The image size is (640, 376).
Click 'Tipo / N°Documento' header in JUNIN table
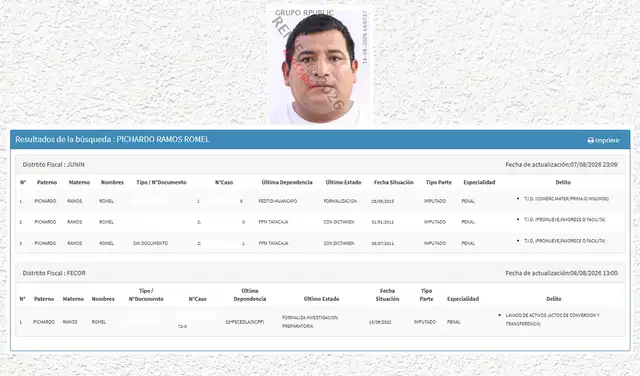pyautogui.click(x=161, y=182)
